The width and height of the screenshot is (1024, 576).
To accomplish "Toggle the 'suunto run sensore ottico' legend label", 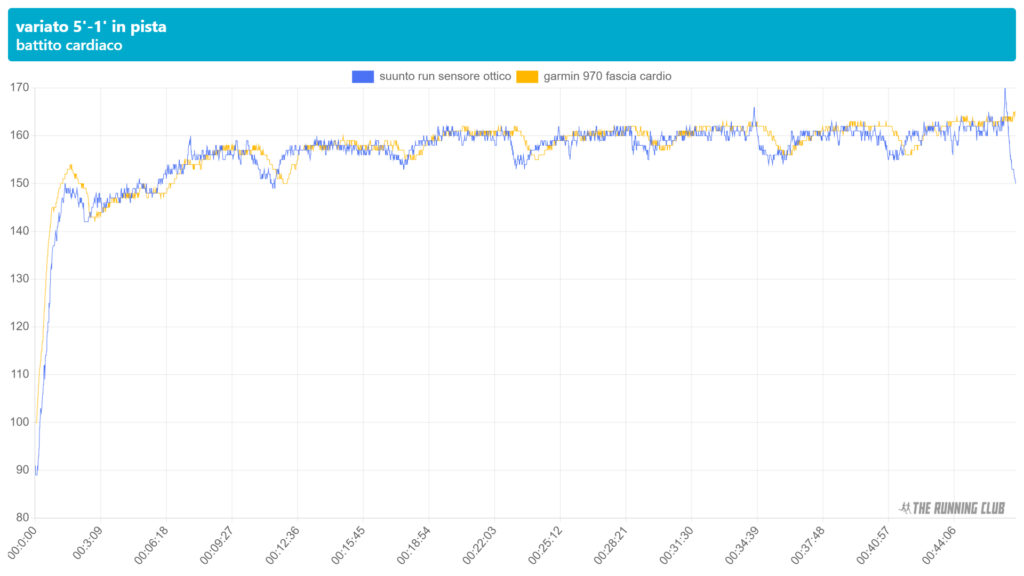I will [x=444, y=76].
